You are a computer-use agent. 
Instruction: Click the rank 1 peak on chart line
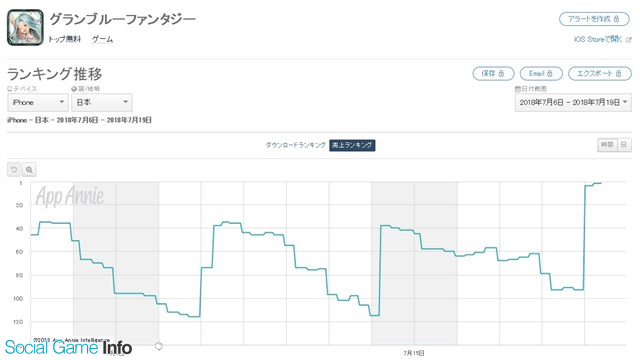click(x=597, y=184)
